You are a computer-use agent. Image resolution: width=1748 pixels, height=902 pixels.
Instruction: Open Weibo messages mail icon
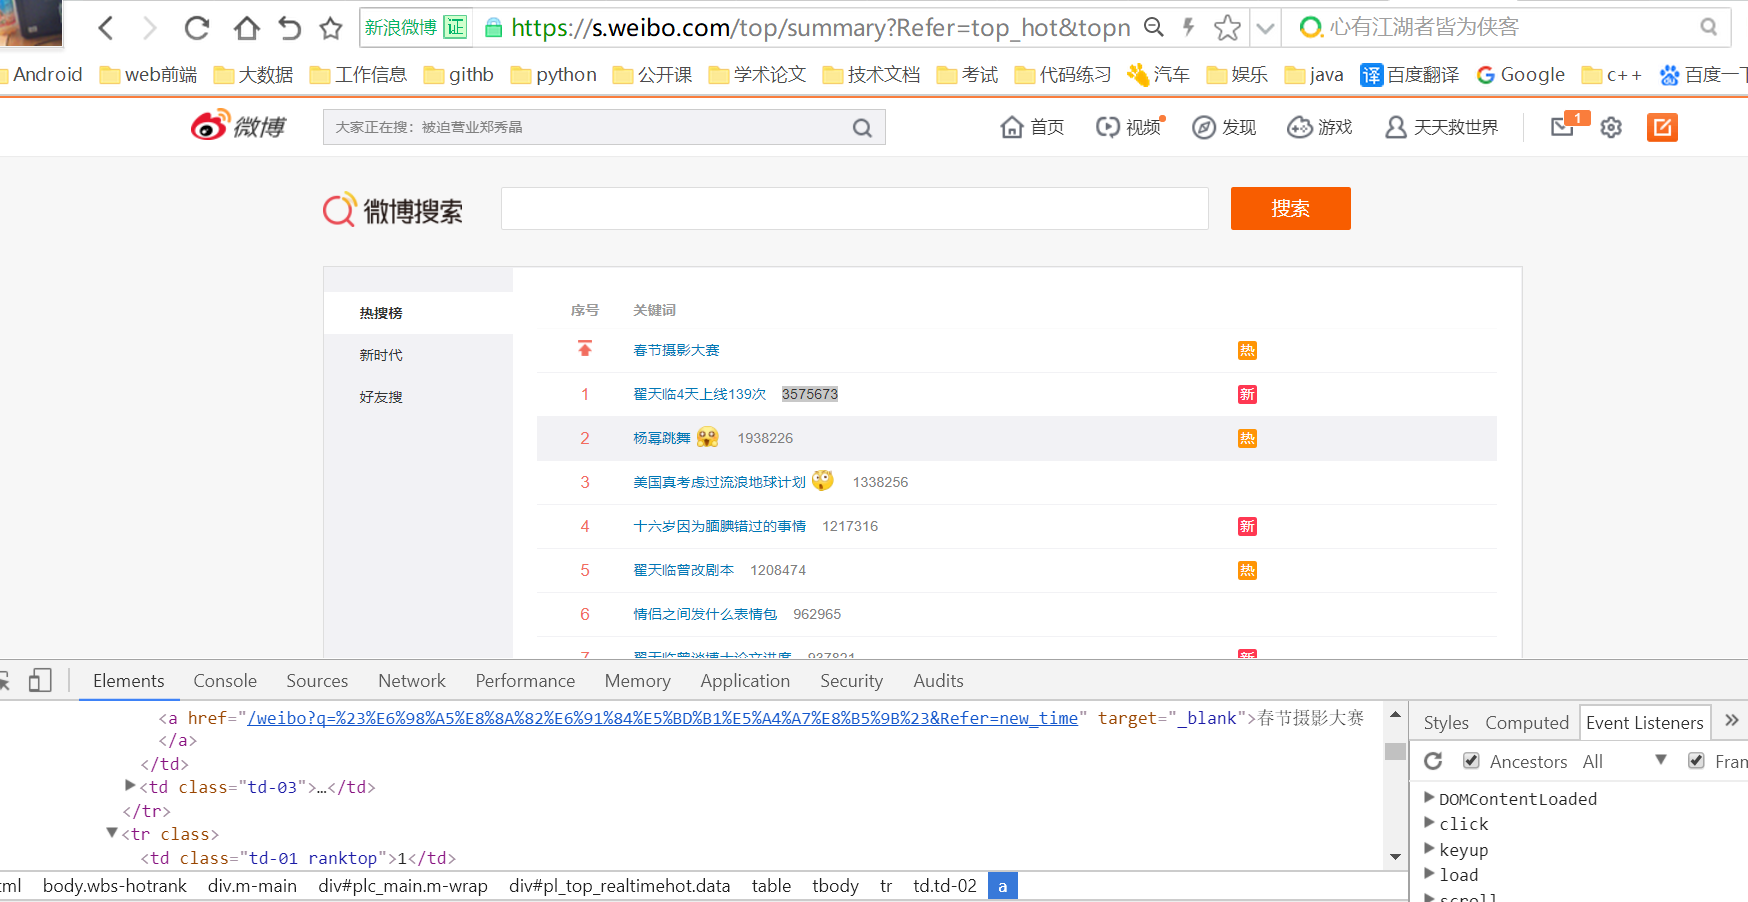(x=1562, y=126)
